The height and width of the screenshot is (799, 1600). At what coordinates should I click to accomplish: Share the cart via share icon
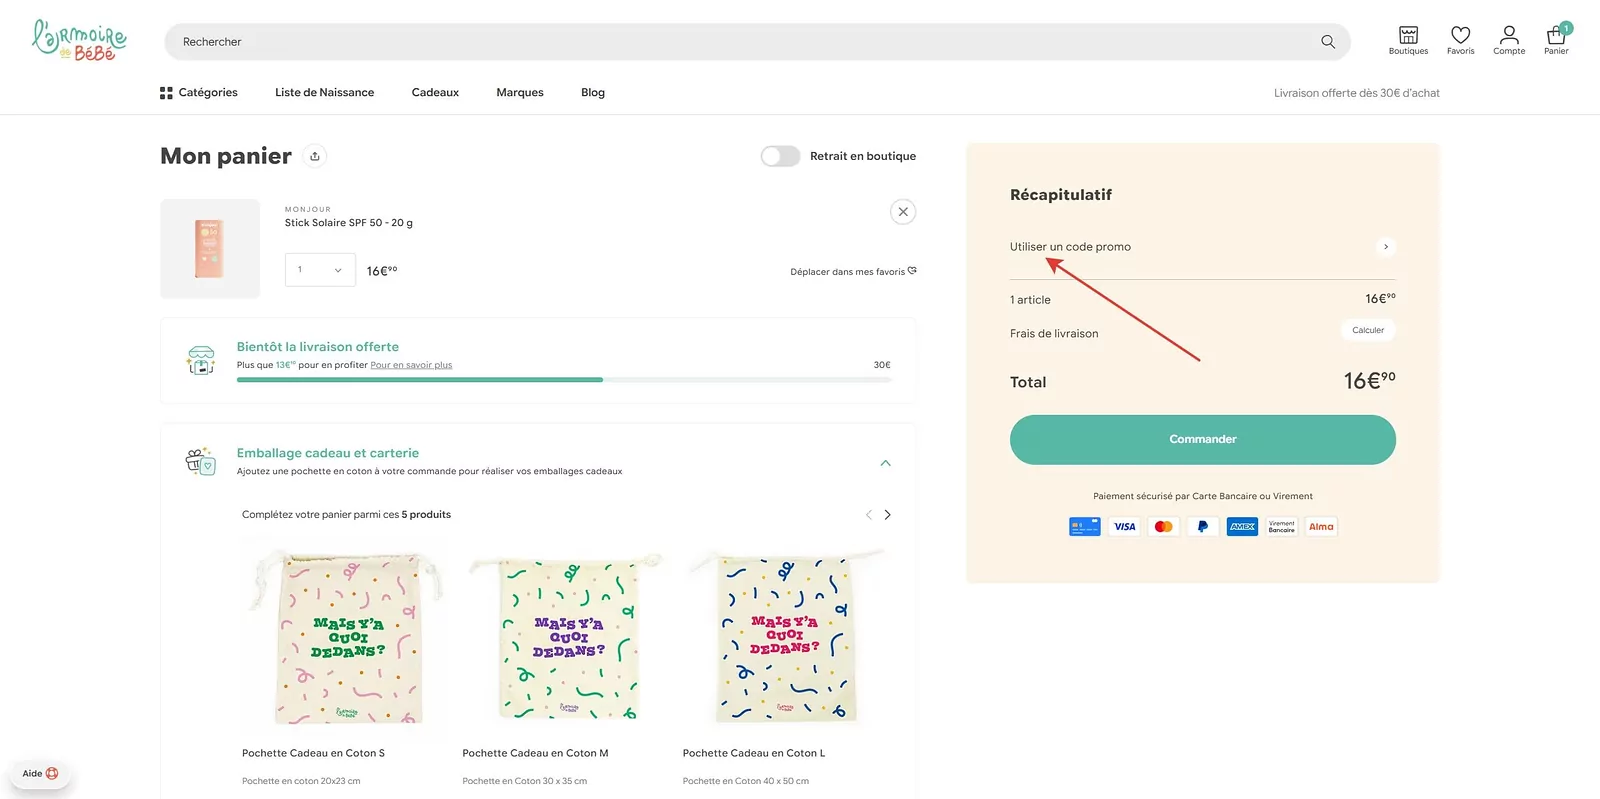(x=315, y=156)
